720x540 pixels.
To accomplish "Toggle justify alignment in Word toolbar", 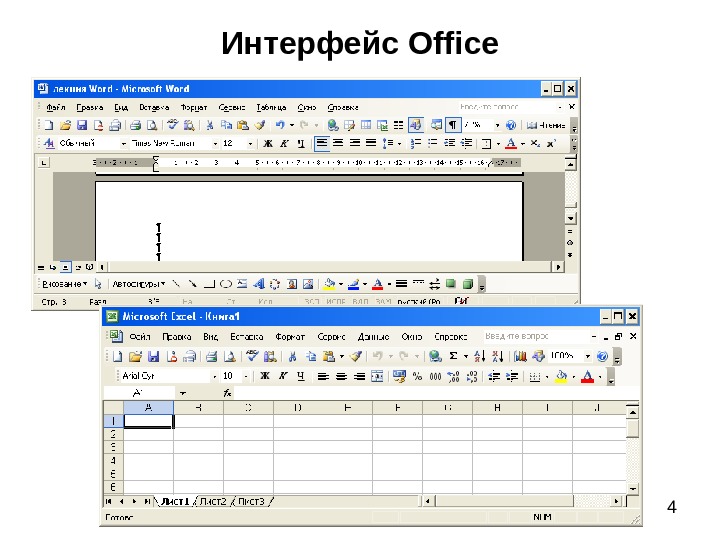I will click(x=371, y=143).
